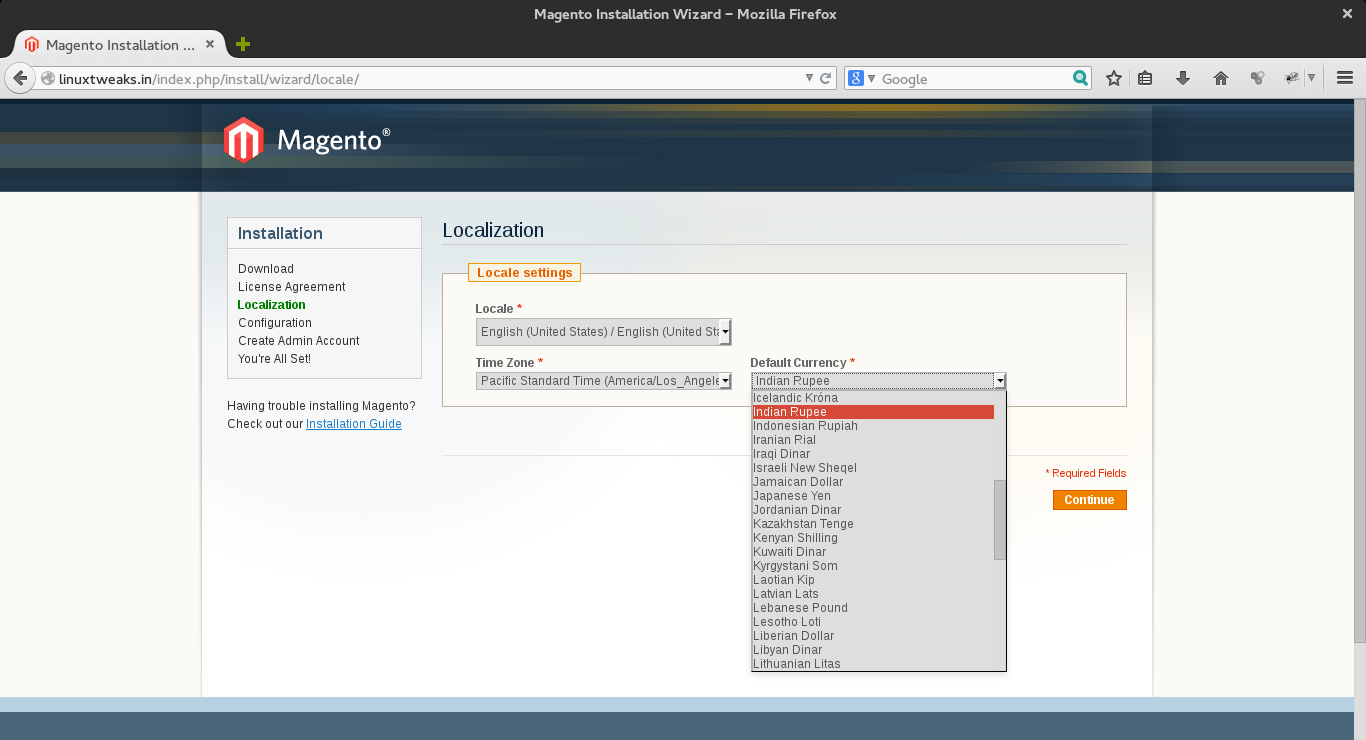The width and height of the screenshot is (1366, 740).
Task: Open a new tab with the plus button
Action: tap(242, 44)
